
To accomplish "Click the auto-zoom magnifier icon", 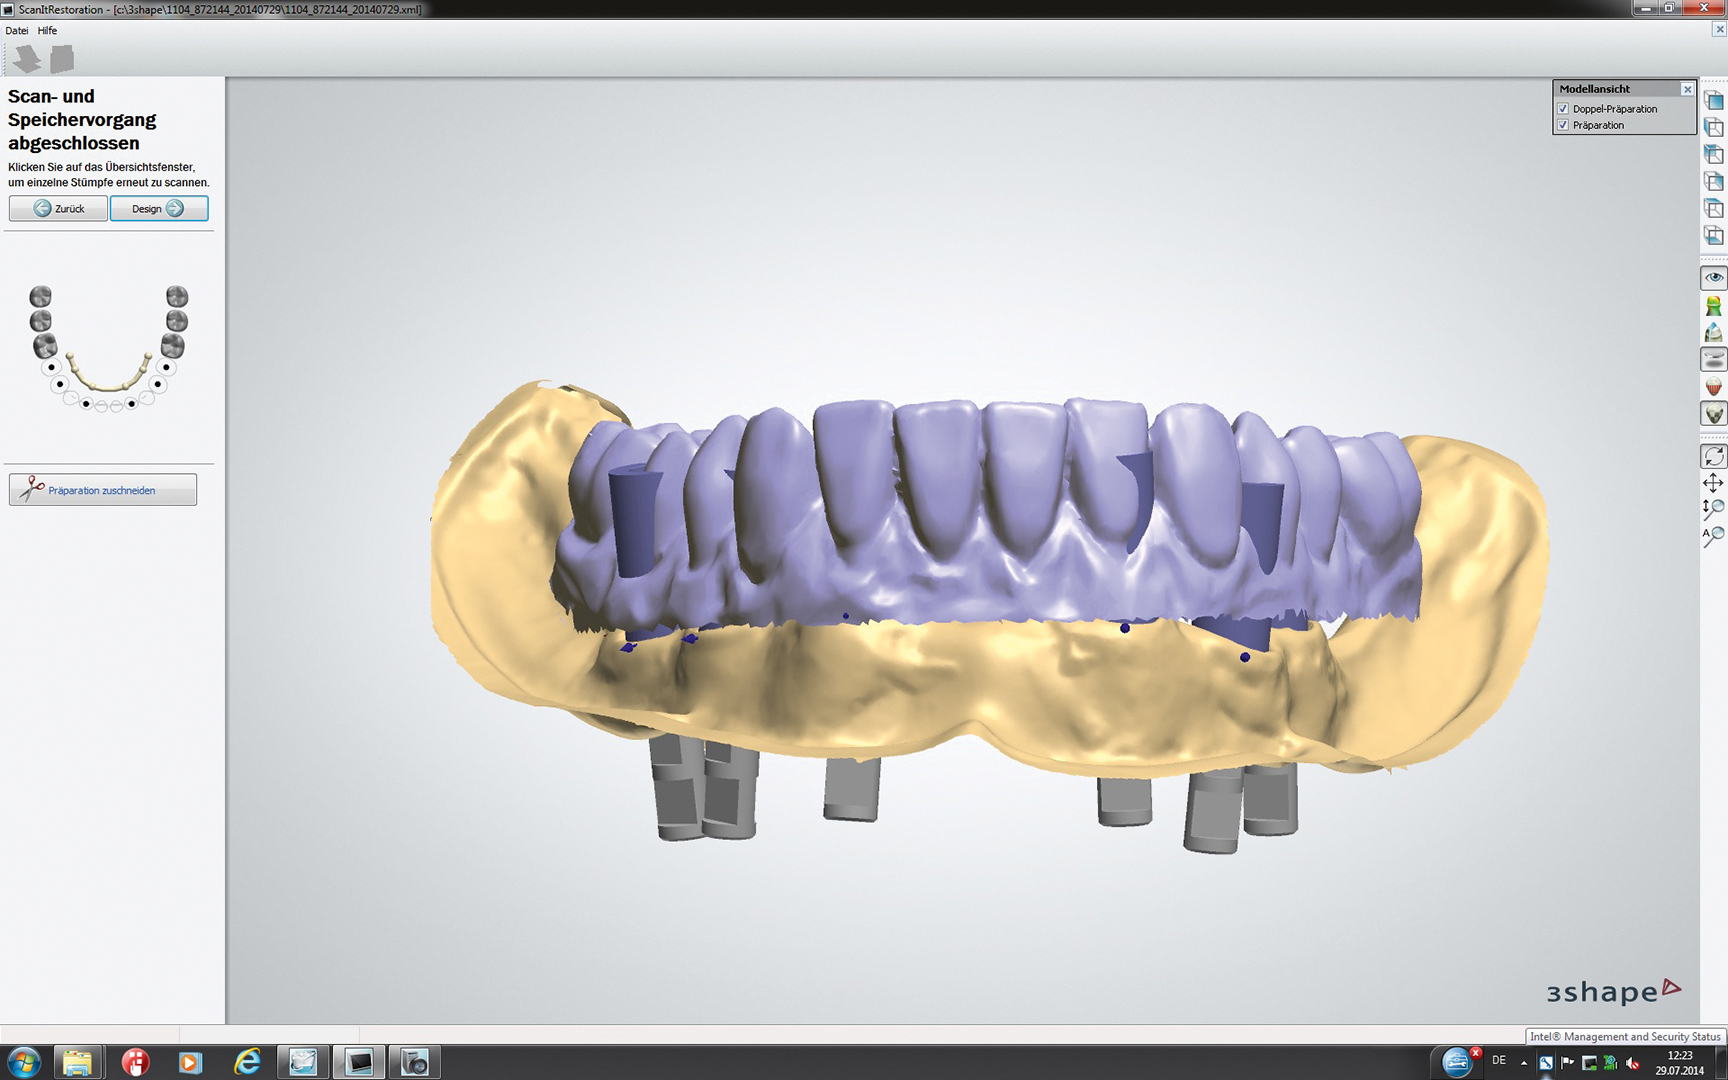I will [x=1713, y=536].
